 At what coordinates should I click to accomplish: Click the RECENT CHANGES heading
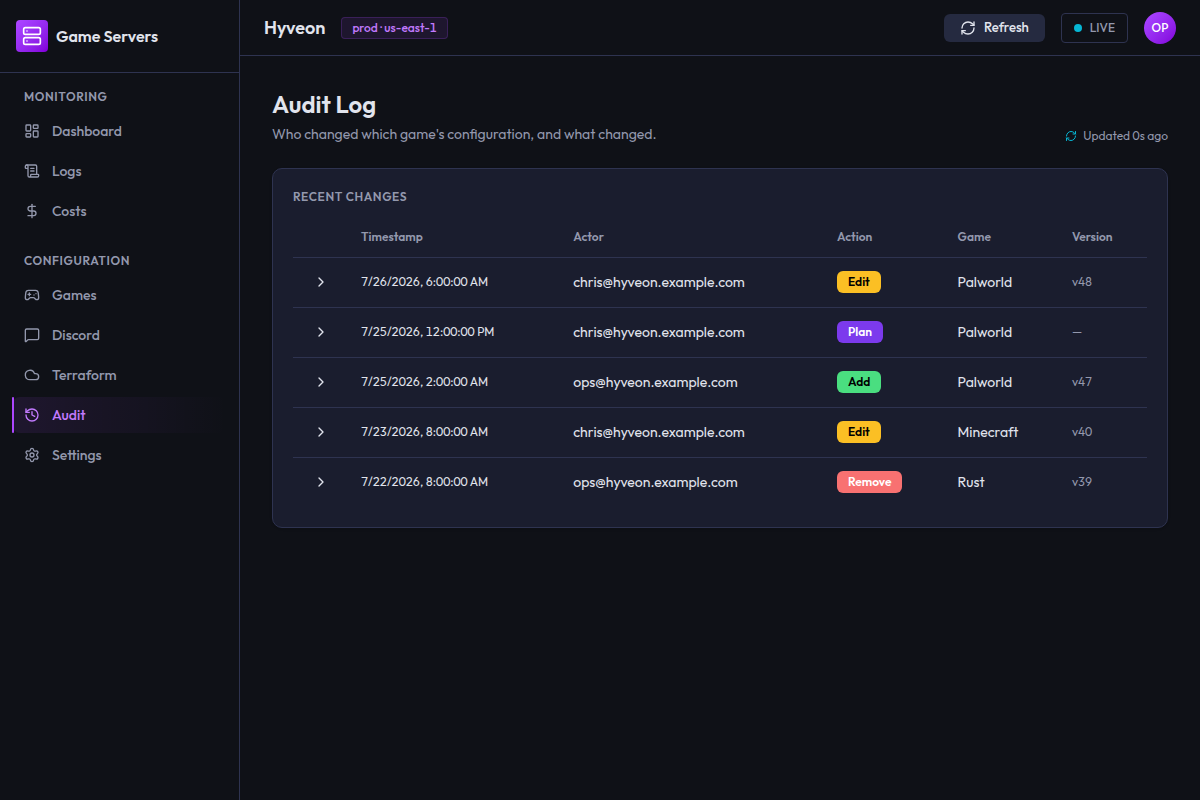coord(350,197)
